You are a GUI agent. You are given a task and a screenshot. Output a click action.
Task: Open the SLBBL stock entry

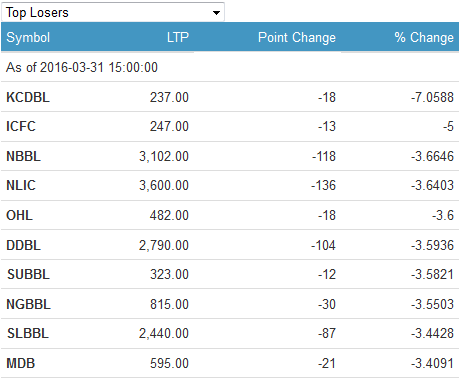[28, 333]
